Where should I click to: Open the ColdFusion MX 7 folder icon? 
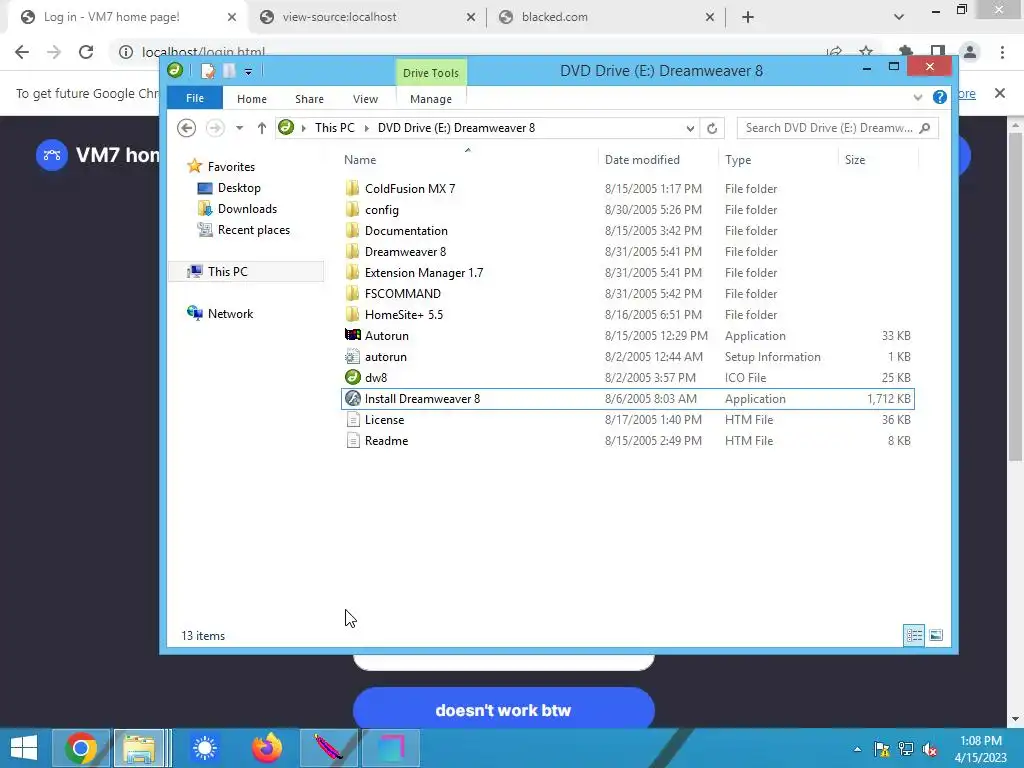(352, 189)
